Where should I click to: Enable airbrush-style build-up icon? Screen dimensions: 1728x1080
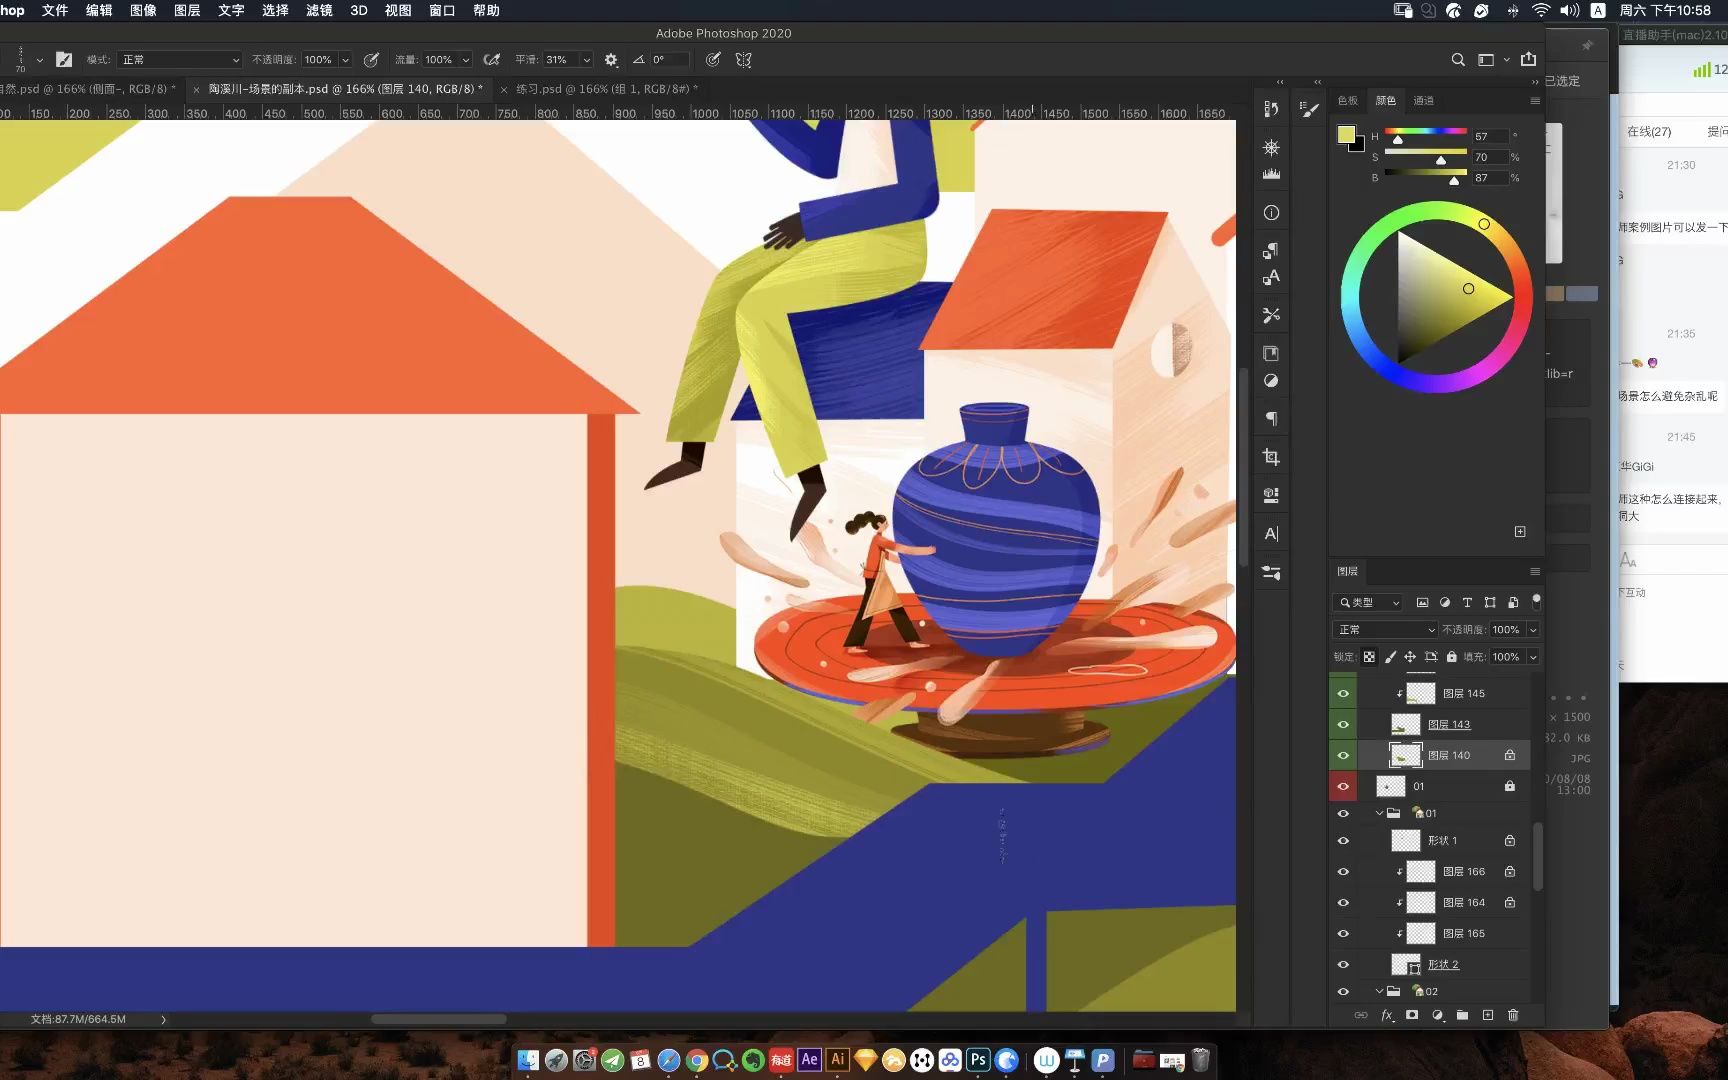(491, 60)
